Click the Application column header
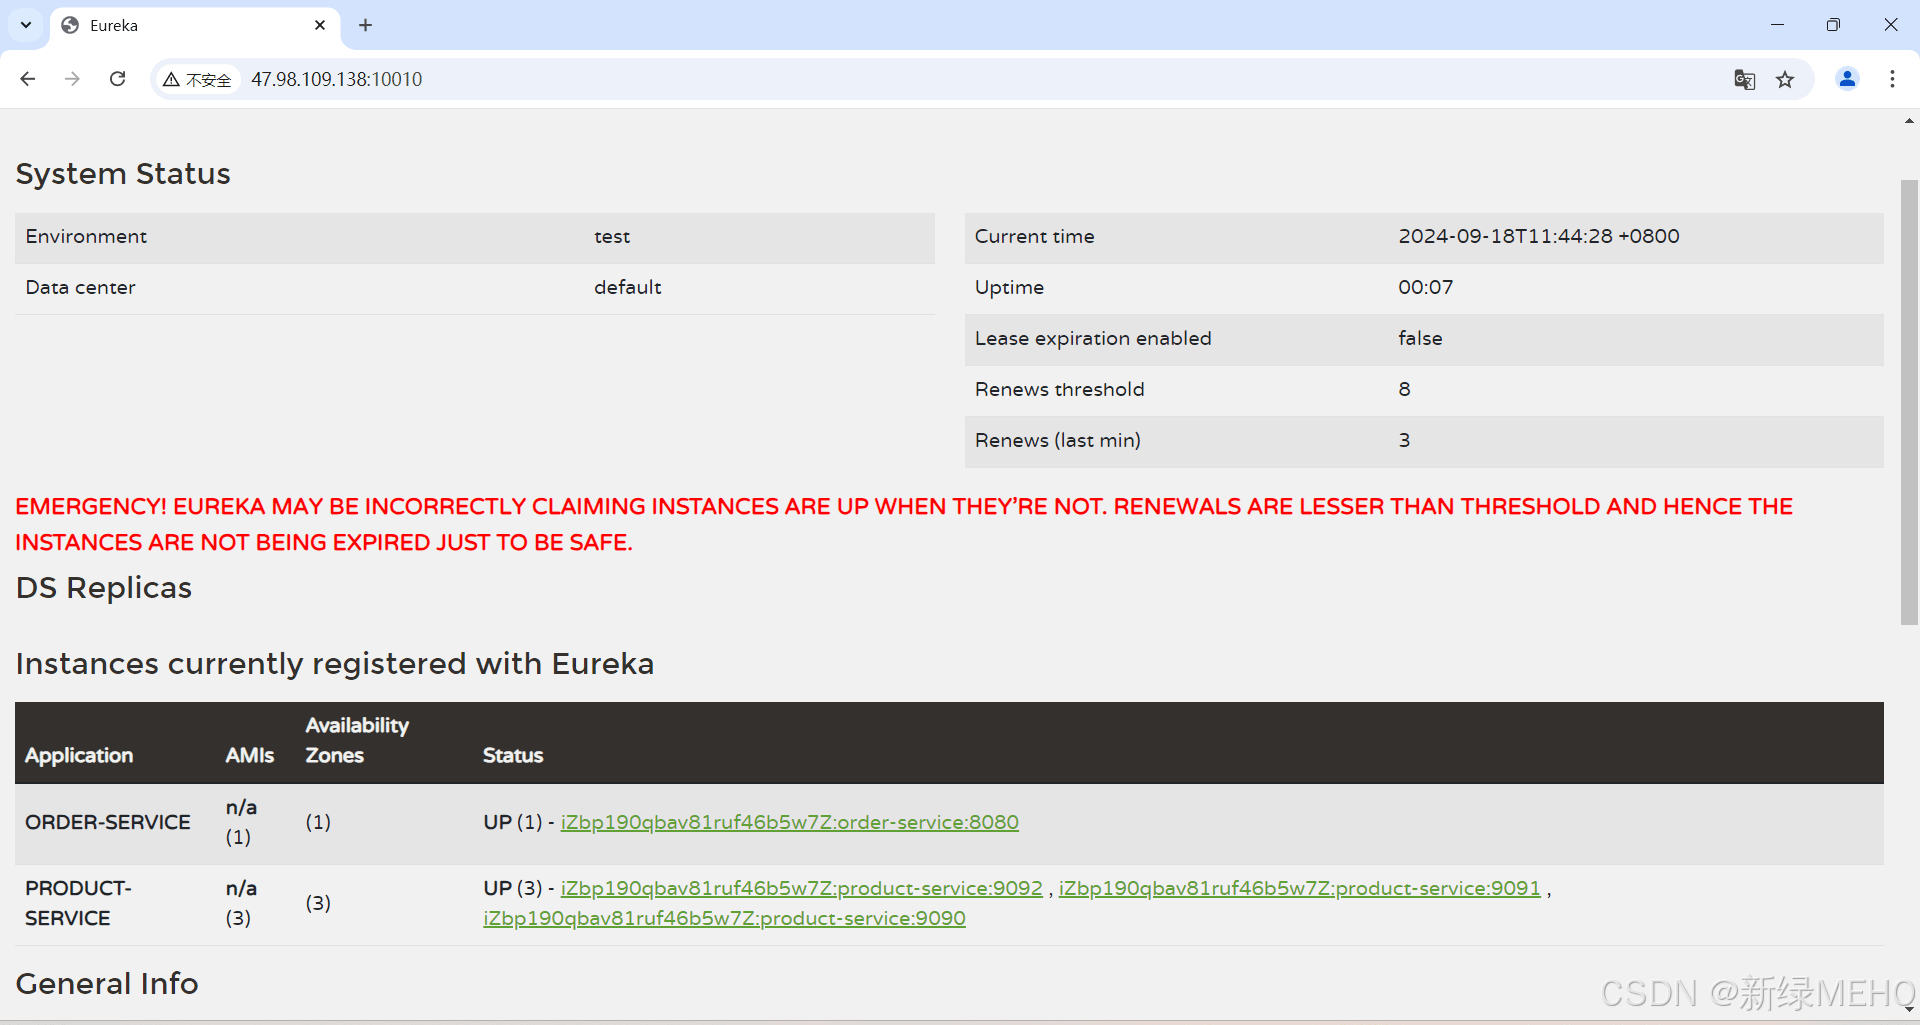1920x1025 pixels. 79,755
